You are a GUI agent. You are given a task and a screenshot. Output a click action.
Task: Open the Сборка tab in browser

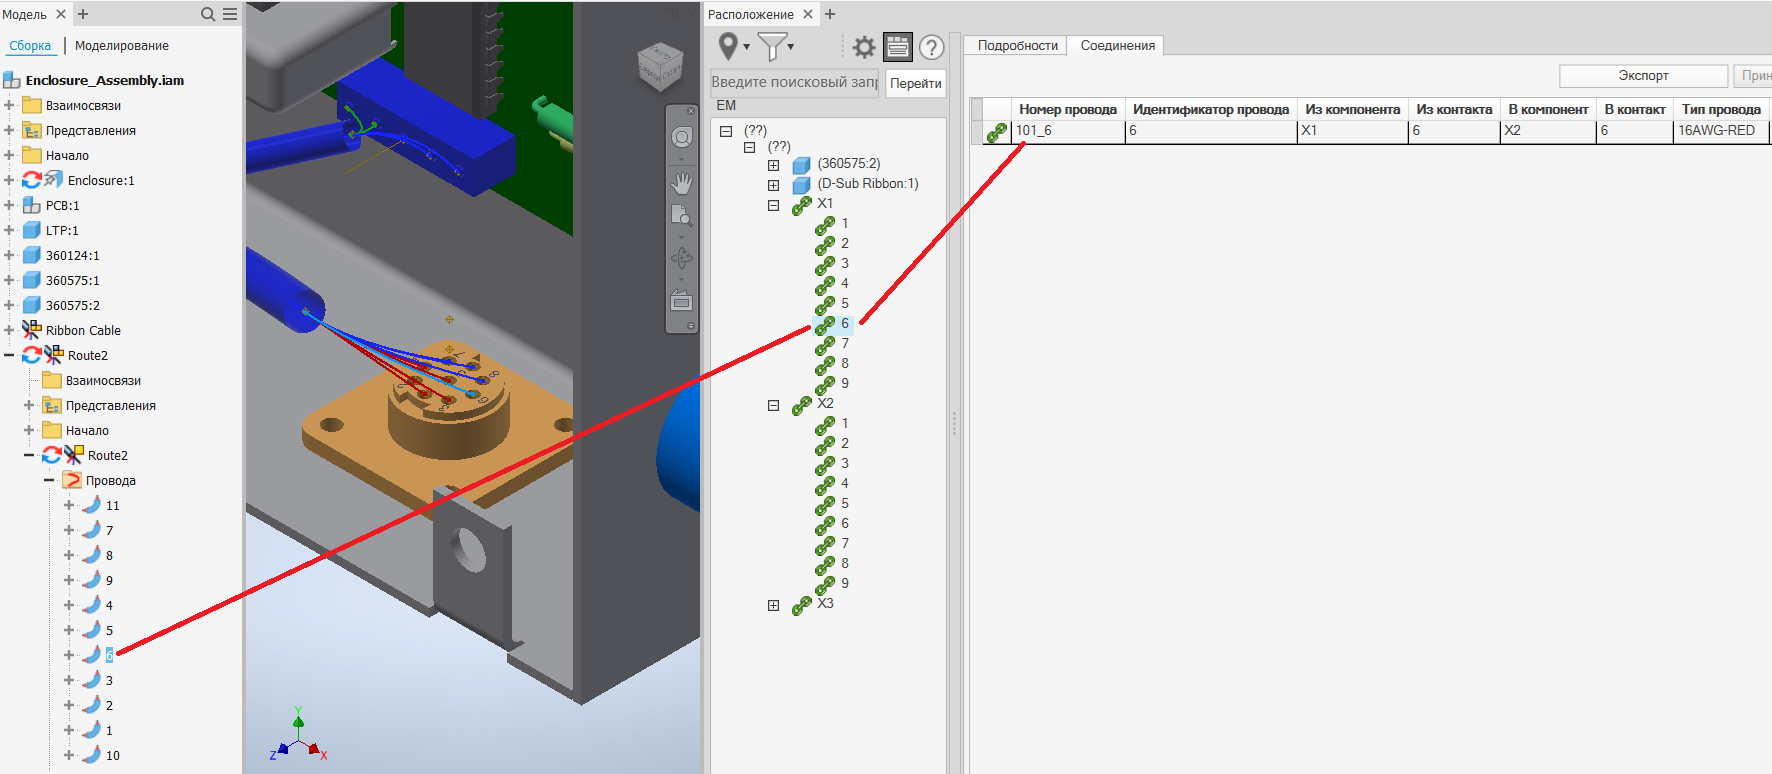pyautogui.click(x=30, y=45)
